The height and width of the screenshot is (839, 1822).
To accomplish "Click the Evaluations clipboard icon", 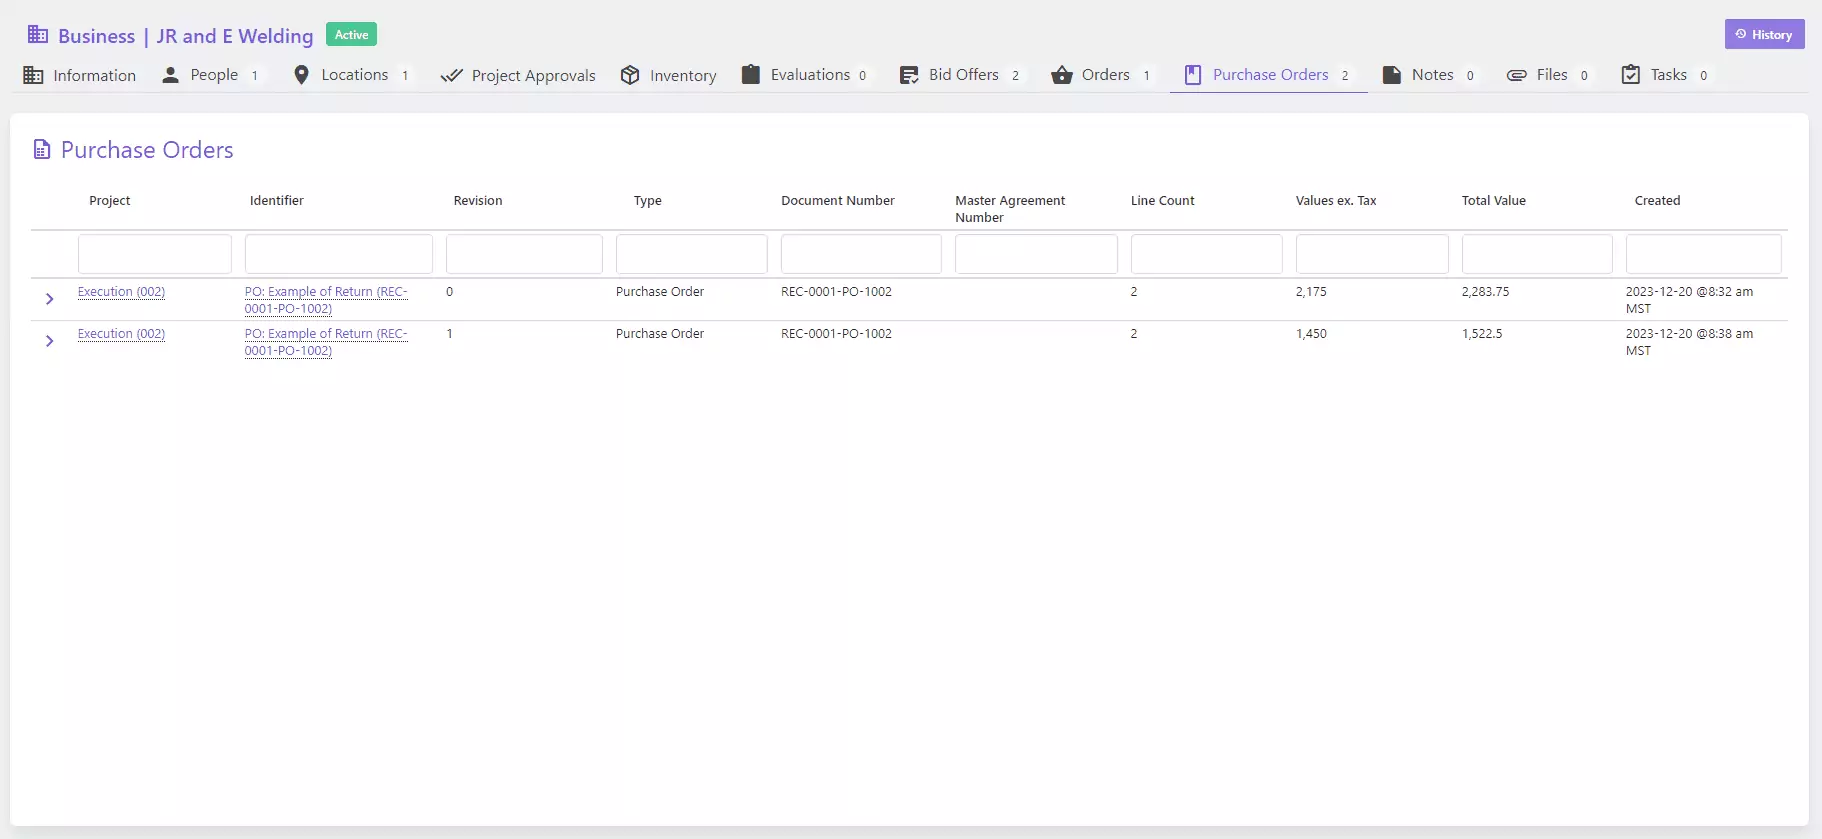I will click(751, 75).
